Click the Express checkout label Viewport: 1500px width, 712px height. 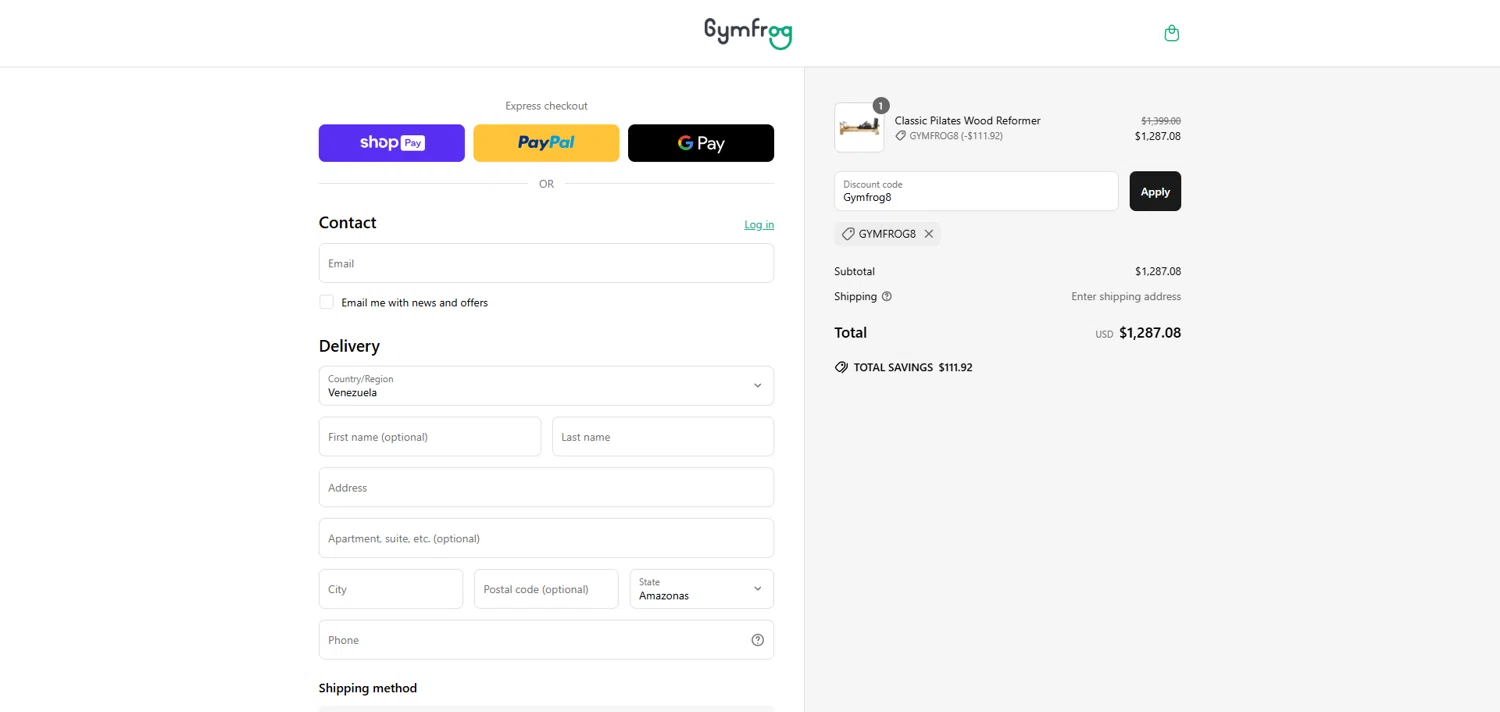coord(546,106)
